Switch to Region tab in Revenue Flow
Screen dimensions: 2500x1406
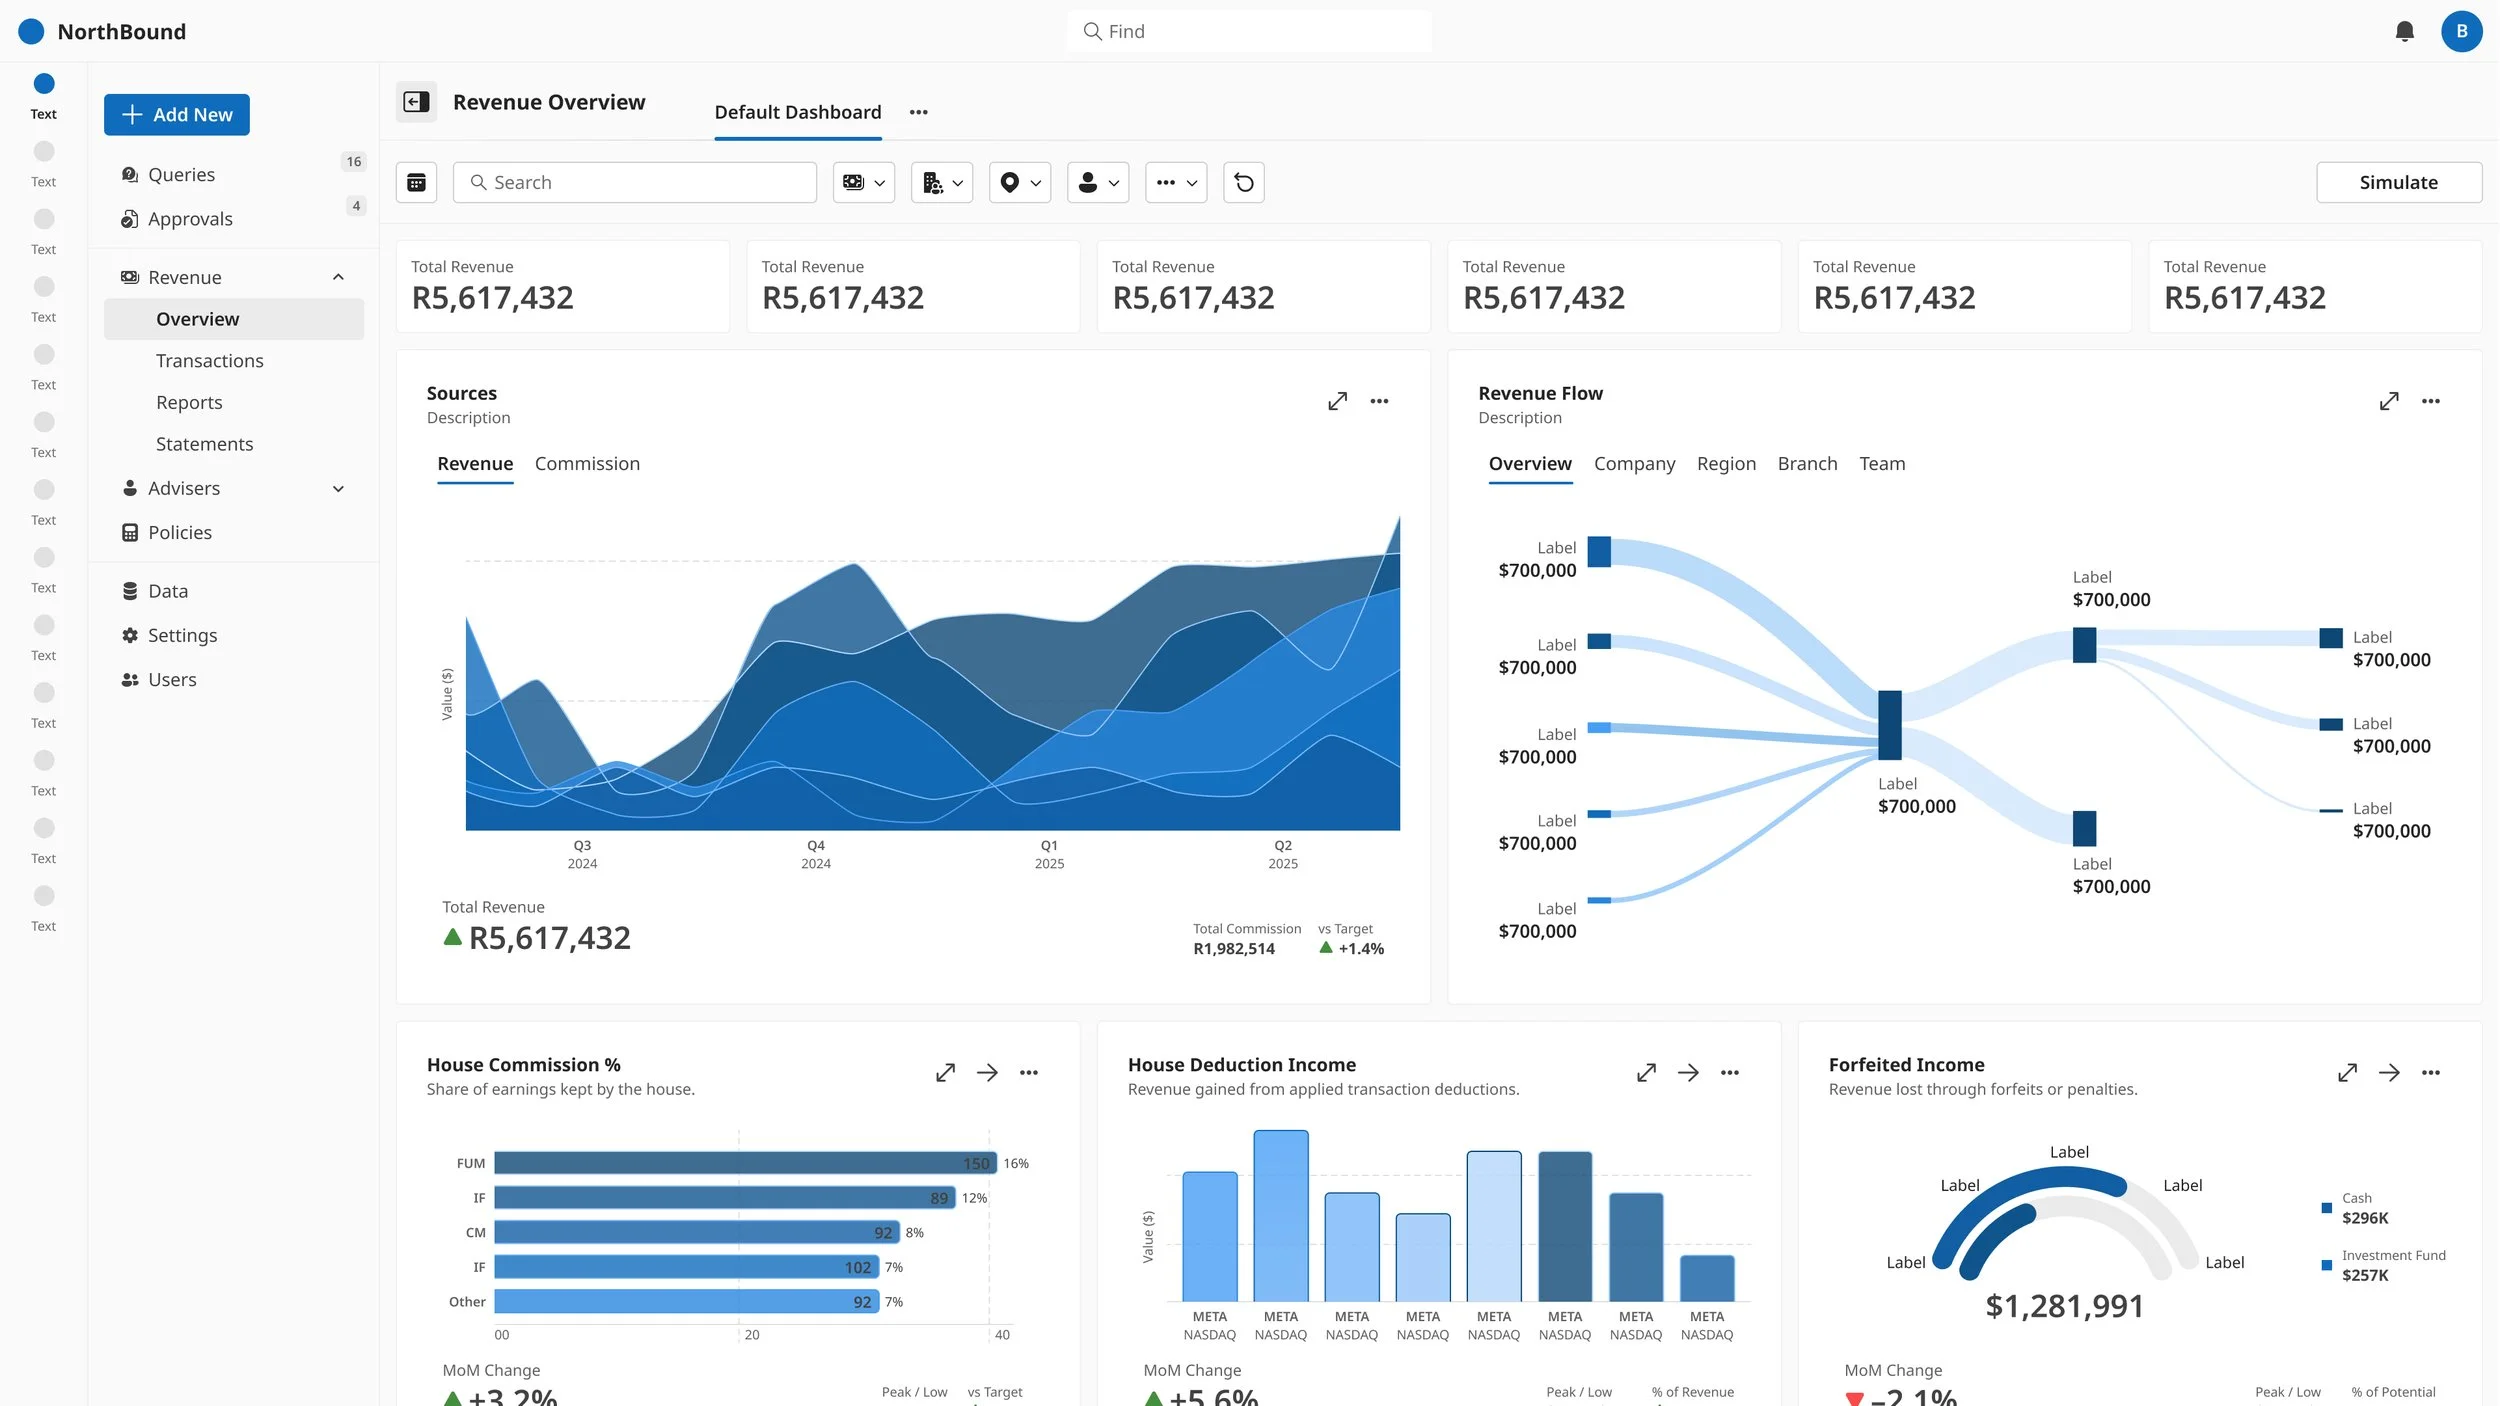point(1726,464)
